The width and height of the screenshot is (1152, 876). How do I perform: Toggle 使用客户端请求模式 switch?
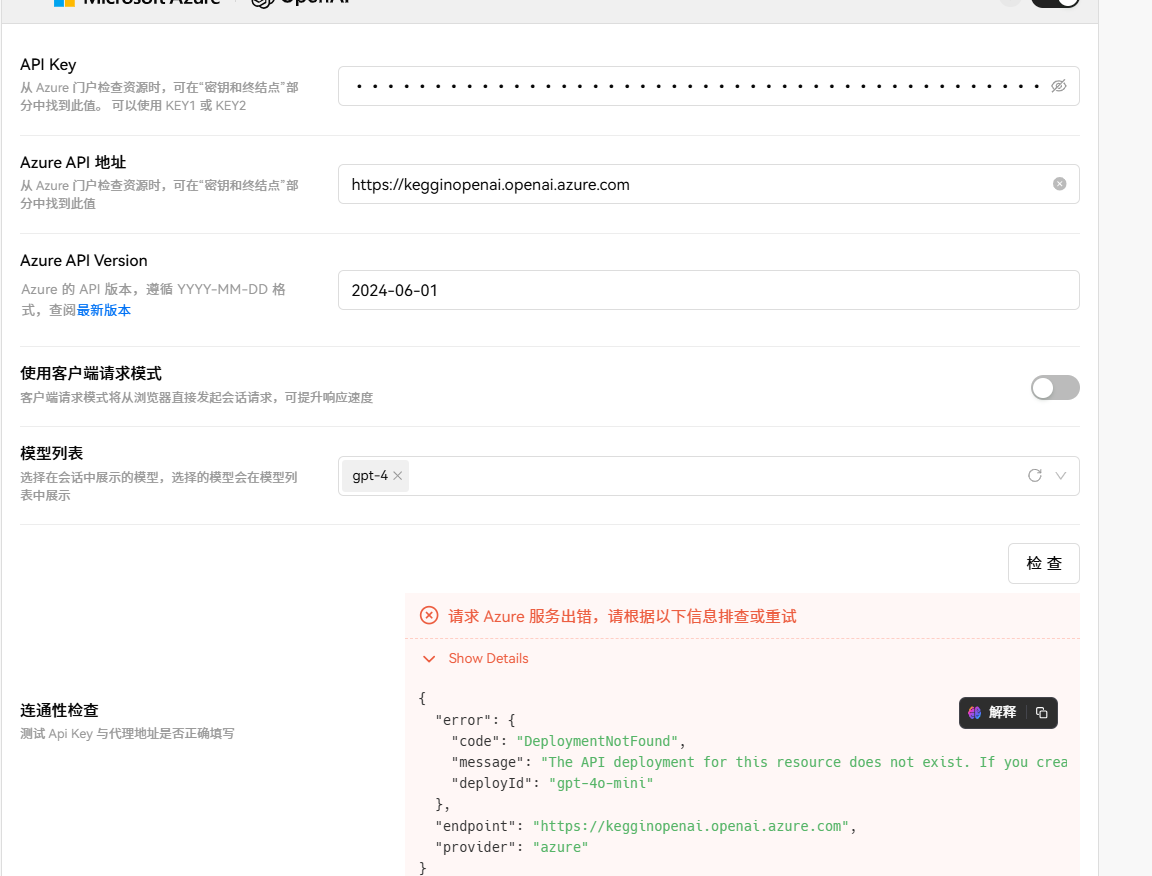(x=1055, y=387)
